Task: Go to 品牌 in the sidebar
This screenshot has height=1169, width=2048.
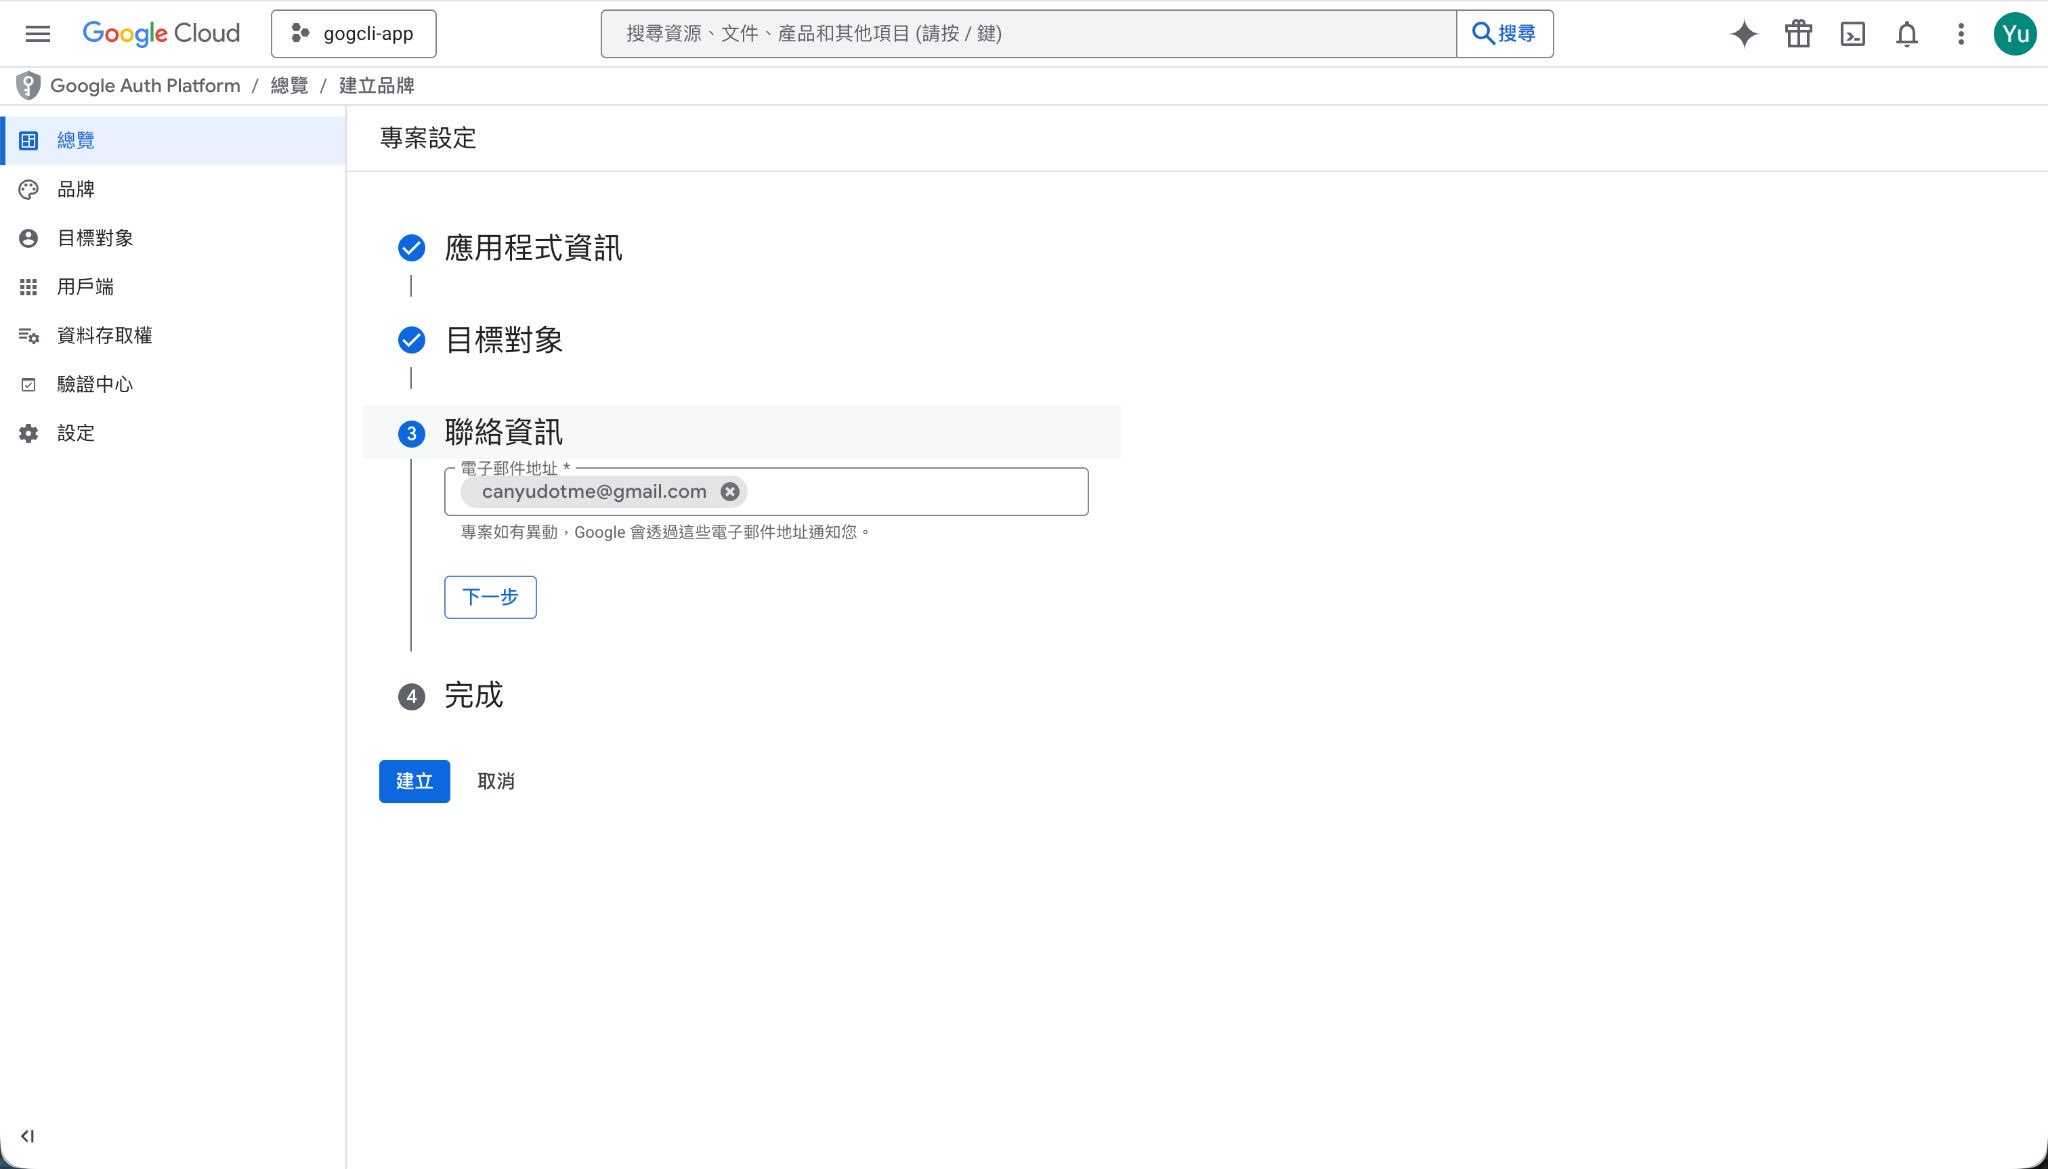Action: click(76, 189)
